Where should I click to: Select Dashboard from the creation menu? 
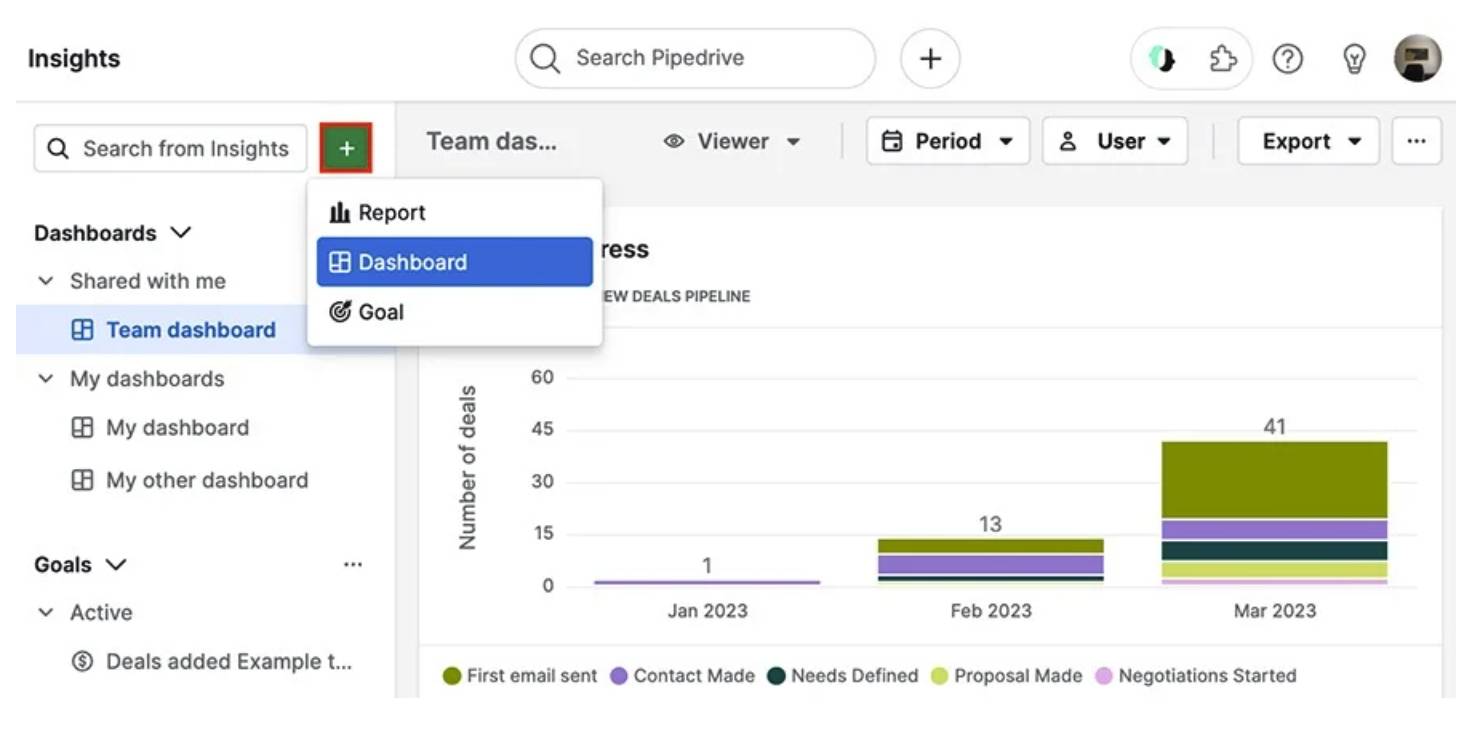(412, 262)
